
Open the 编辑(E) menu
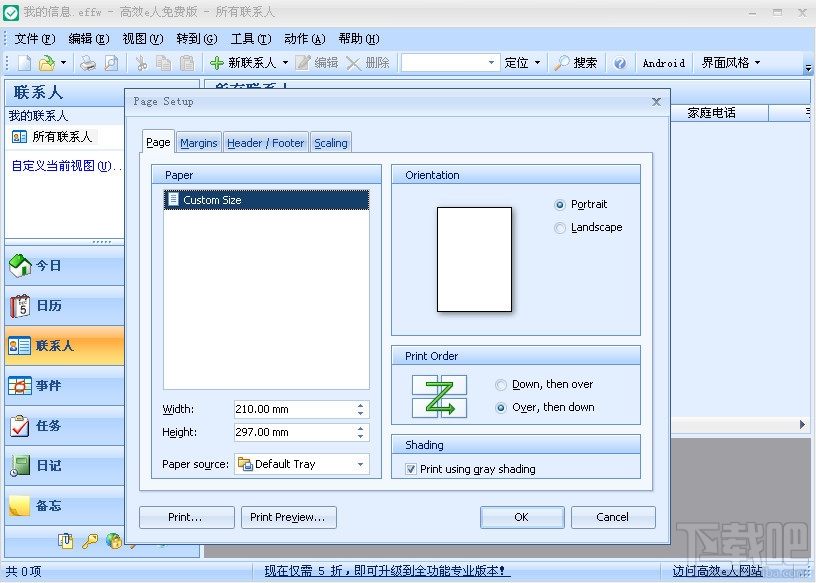click(88, 39)
